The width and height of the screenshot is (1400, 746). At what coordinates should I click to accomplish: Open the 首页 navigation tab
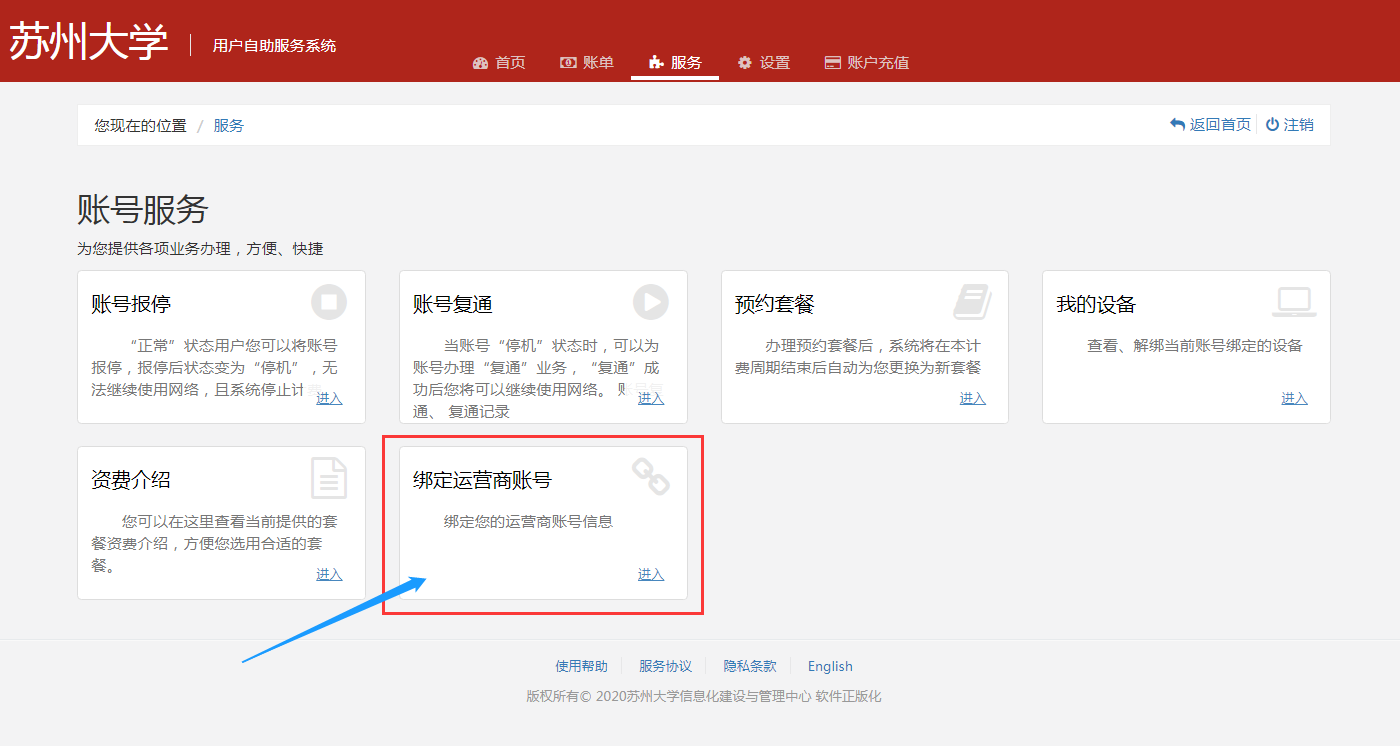(x=499, y=62)
